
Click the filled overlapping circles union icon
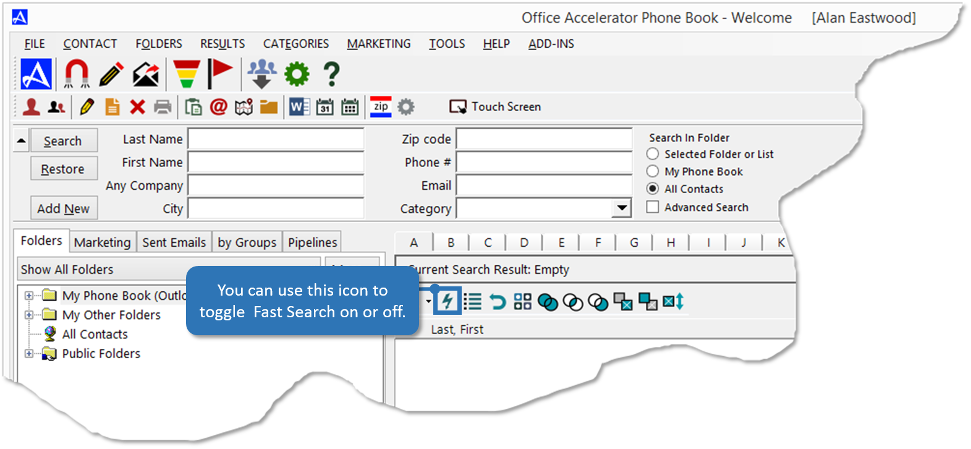tap(548, 302)
